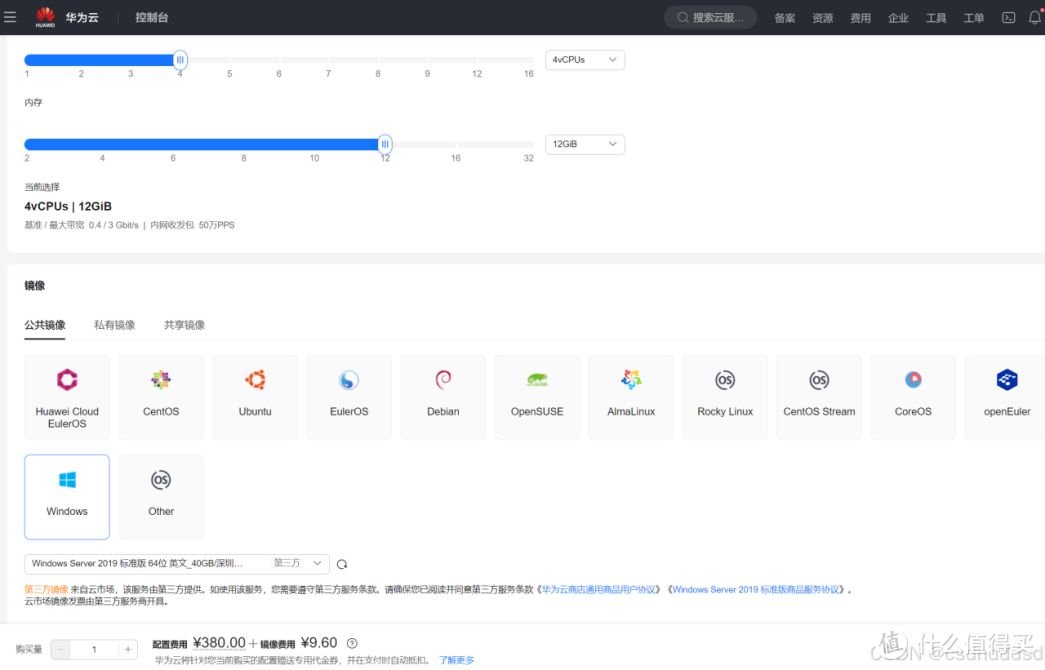Select the Rocky Linux option
Image resolution: width=1045 pixels, height=670 pixels.
(725, 396)
